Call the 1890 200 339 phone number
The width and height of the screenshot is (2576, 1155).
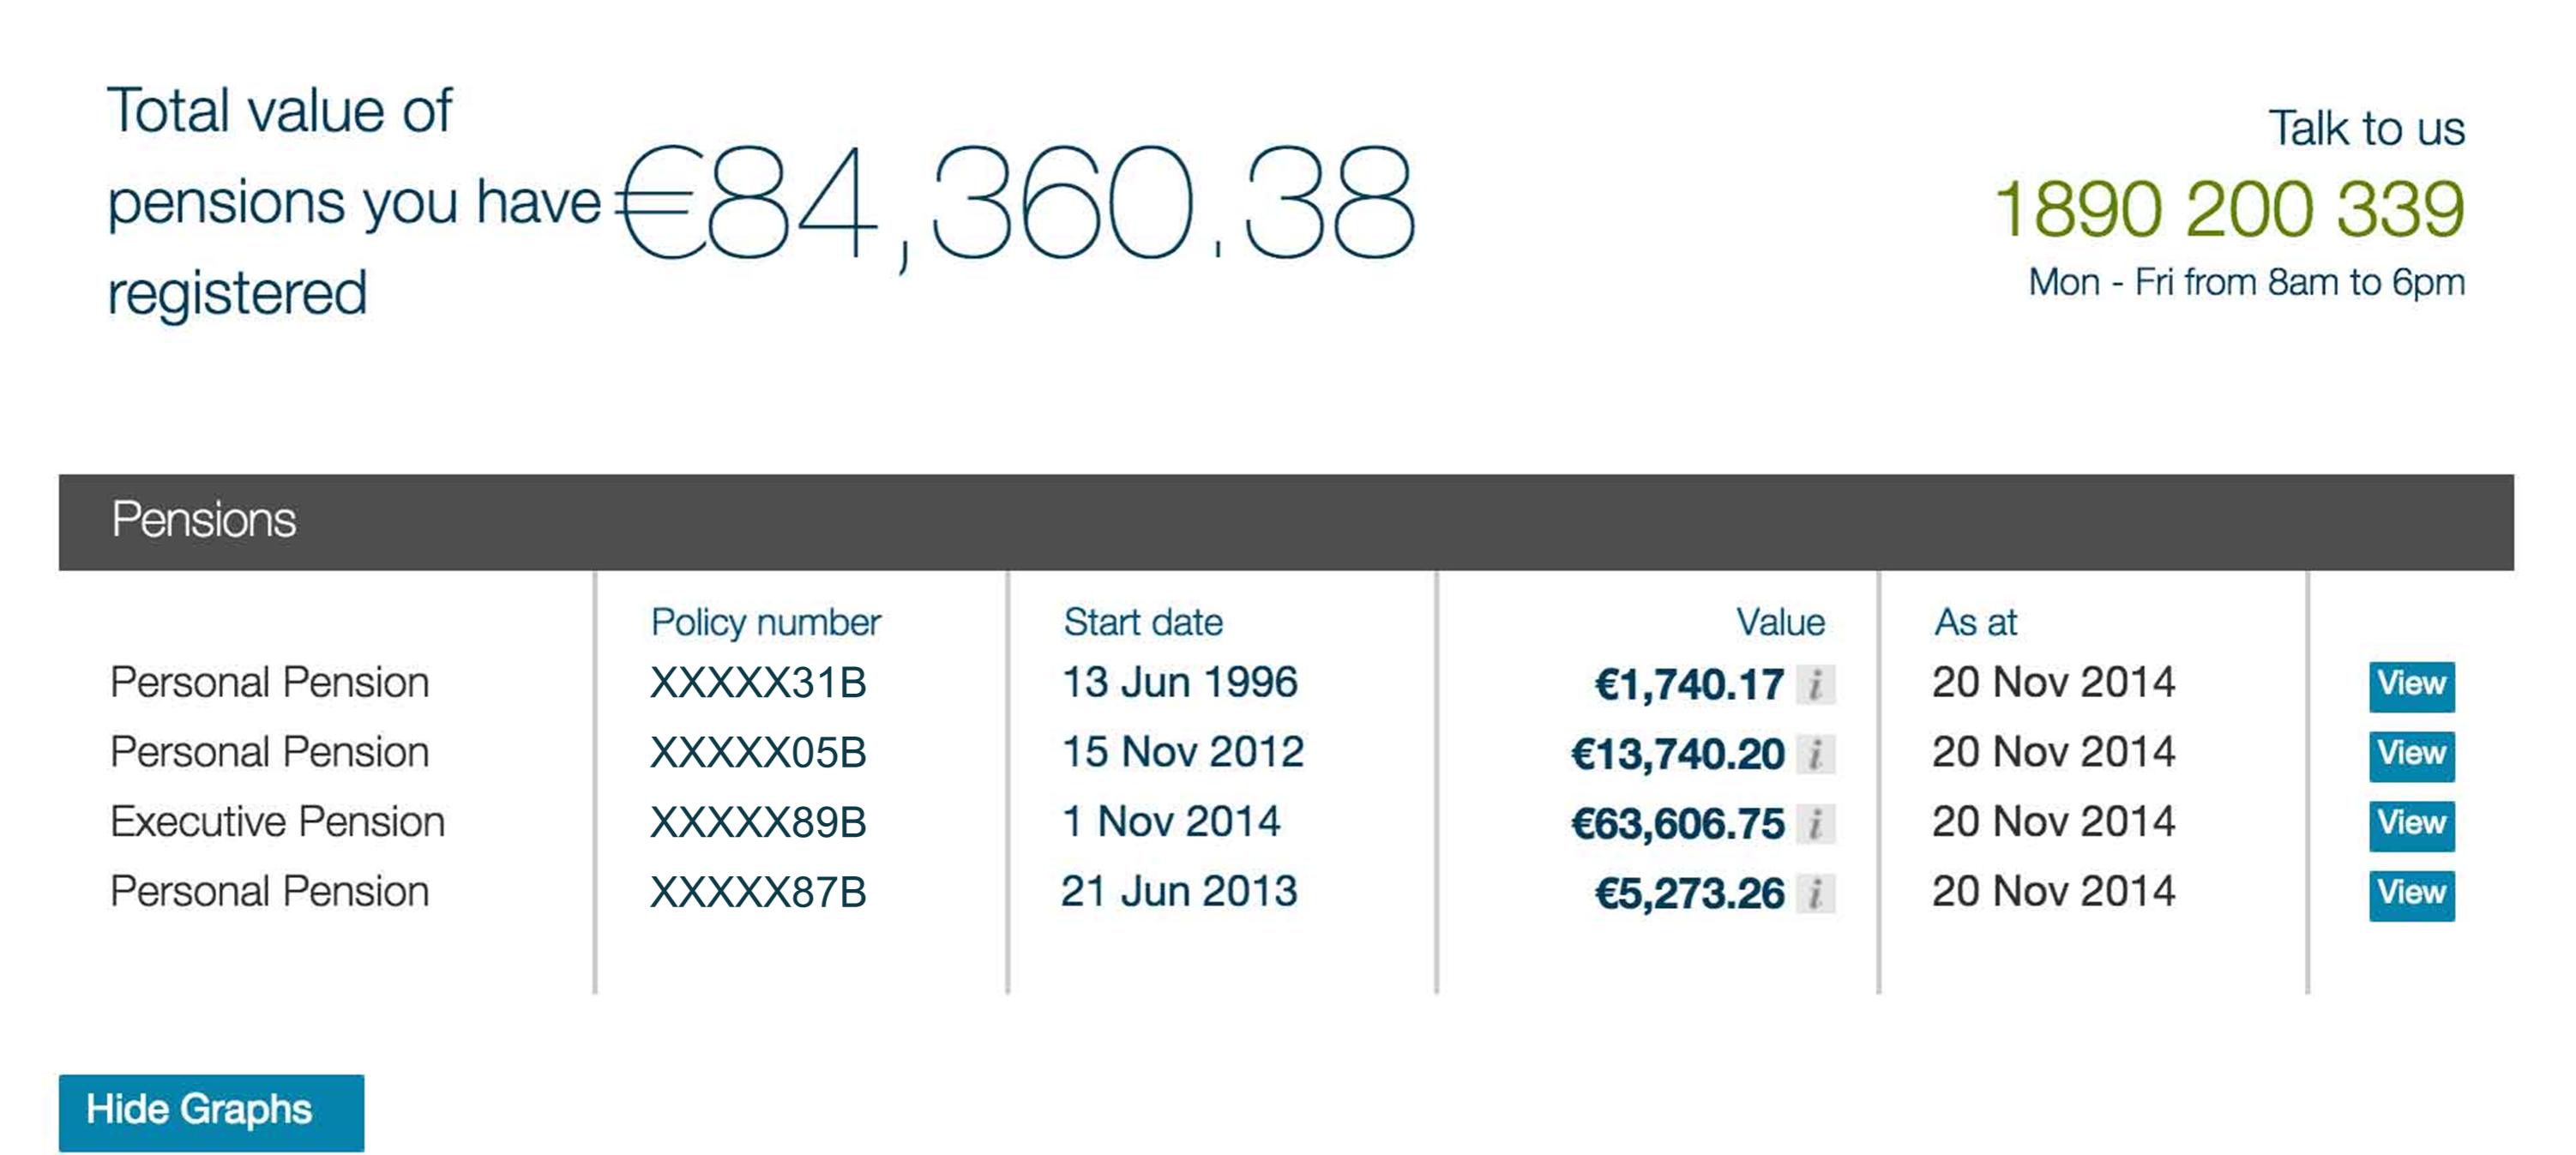pyautogui.click(x=2229, y=208)
